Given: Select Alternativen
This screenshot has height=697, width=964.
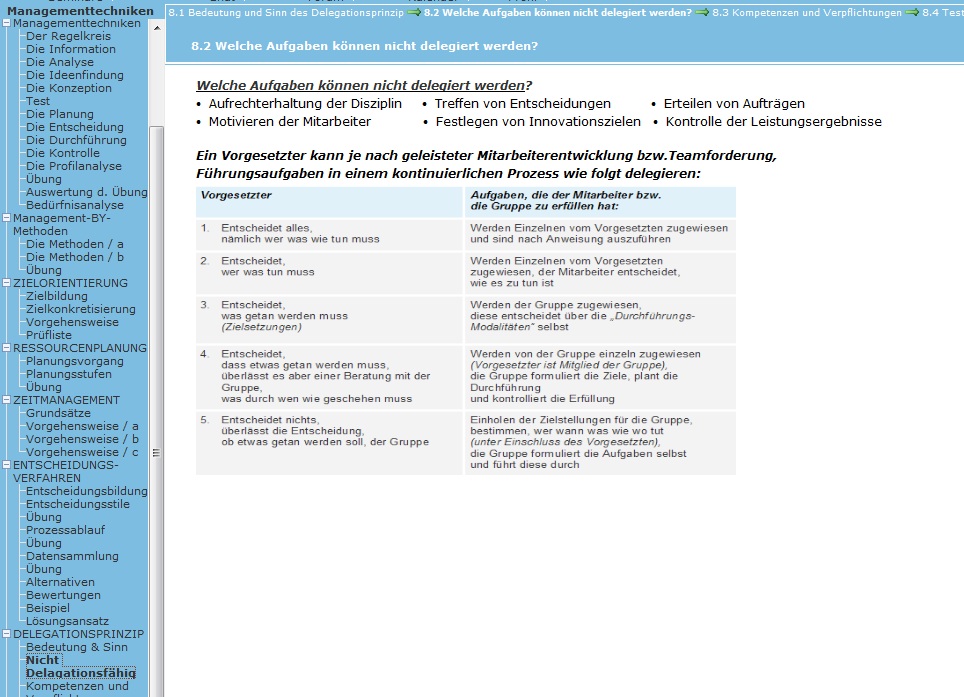Looking at the screenshot, I should [60, 582].
